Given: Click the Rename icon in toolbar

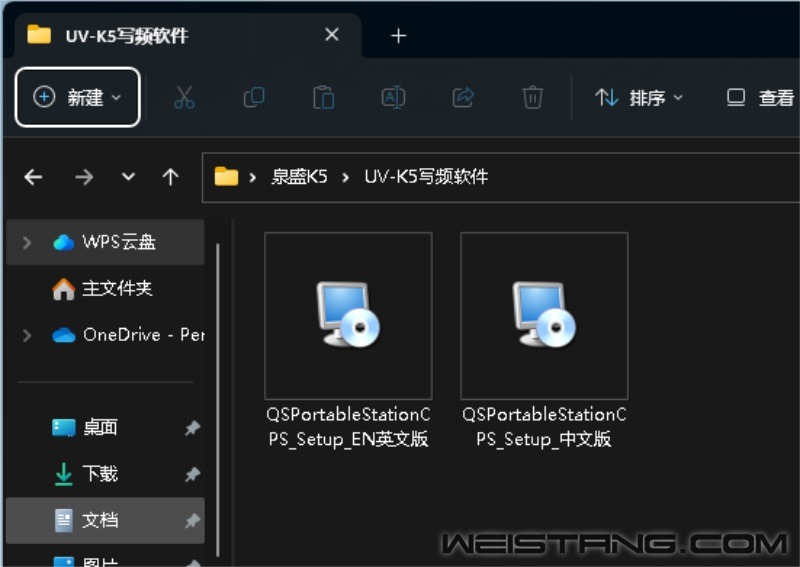Looking at the screenshot, I should pyautogui.click(x=393, y=97).
